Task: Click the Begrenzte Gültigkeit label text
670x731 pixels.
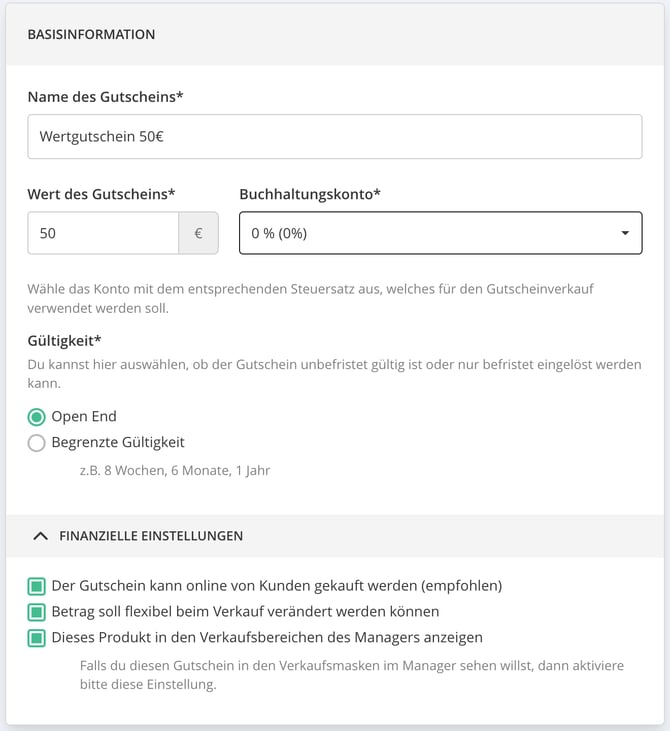Action: (x=118, y=442)
